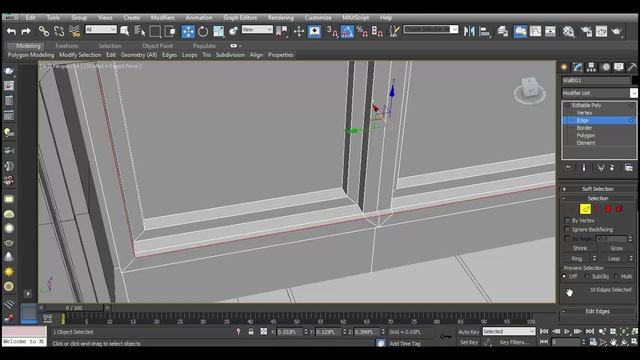Image resolution: width=640 pixels, height=360 pixels.
Task: Open the Hierarchy command panel tab
Action: point(591,67)
